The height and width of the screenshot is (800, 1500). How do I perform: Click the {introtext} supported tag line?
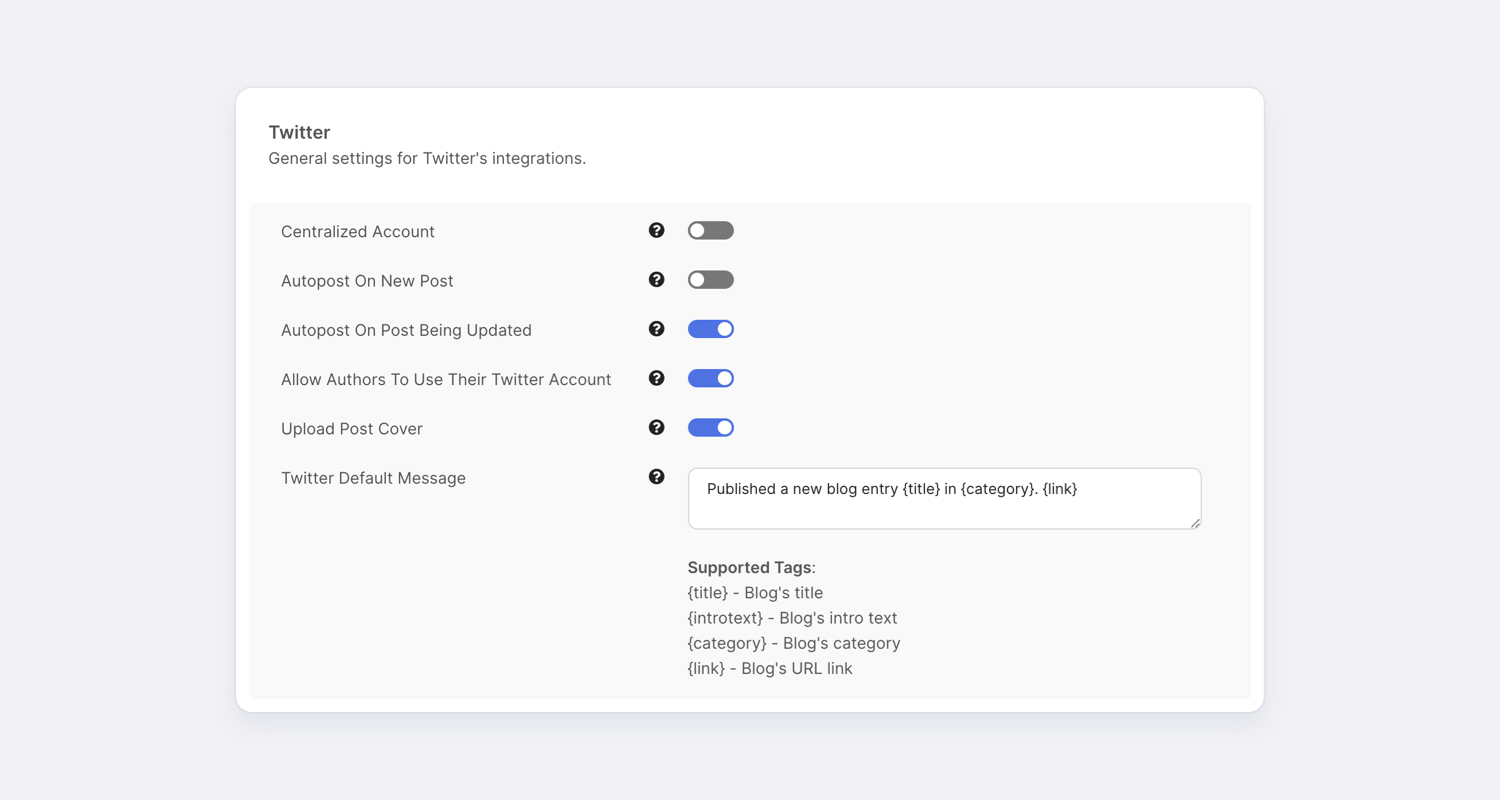tap(792, 618)
